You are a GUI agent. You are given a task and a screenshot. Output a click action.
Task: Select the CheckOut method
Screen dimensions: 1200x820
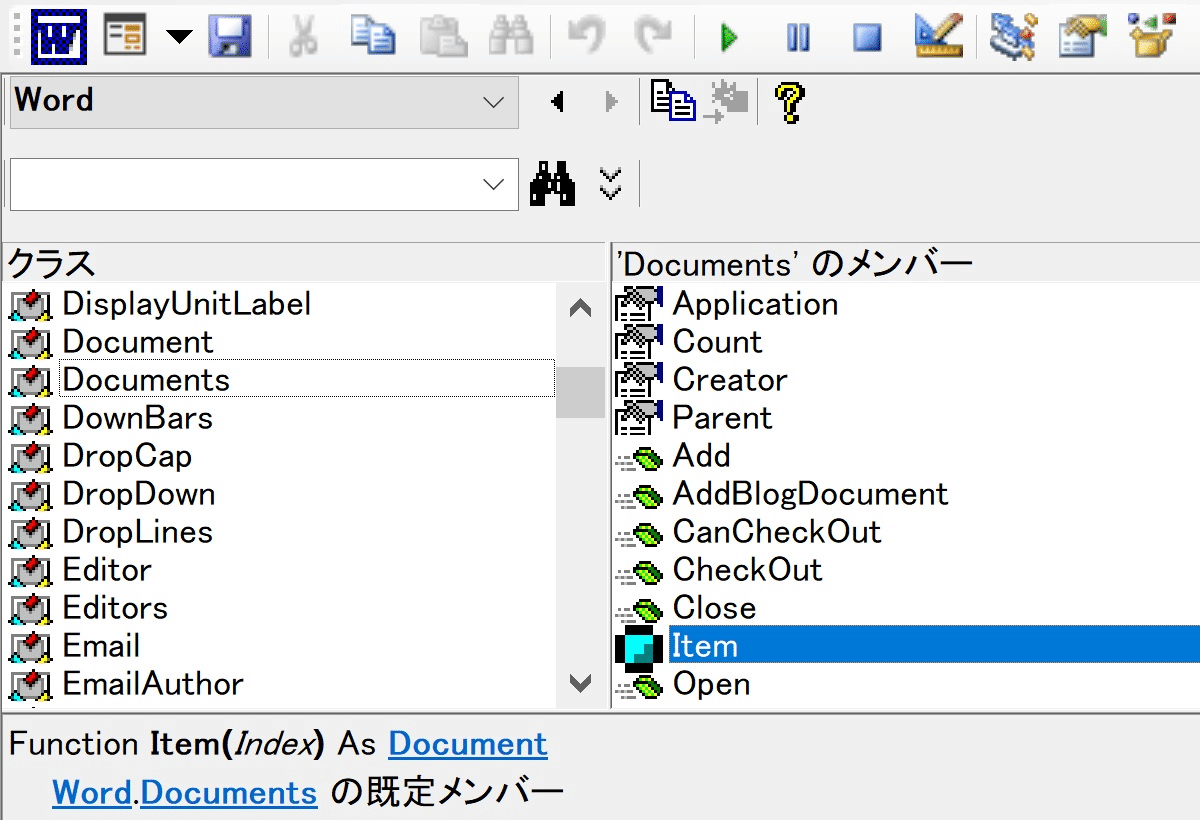coord(747,570)
